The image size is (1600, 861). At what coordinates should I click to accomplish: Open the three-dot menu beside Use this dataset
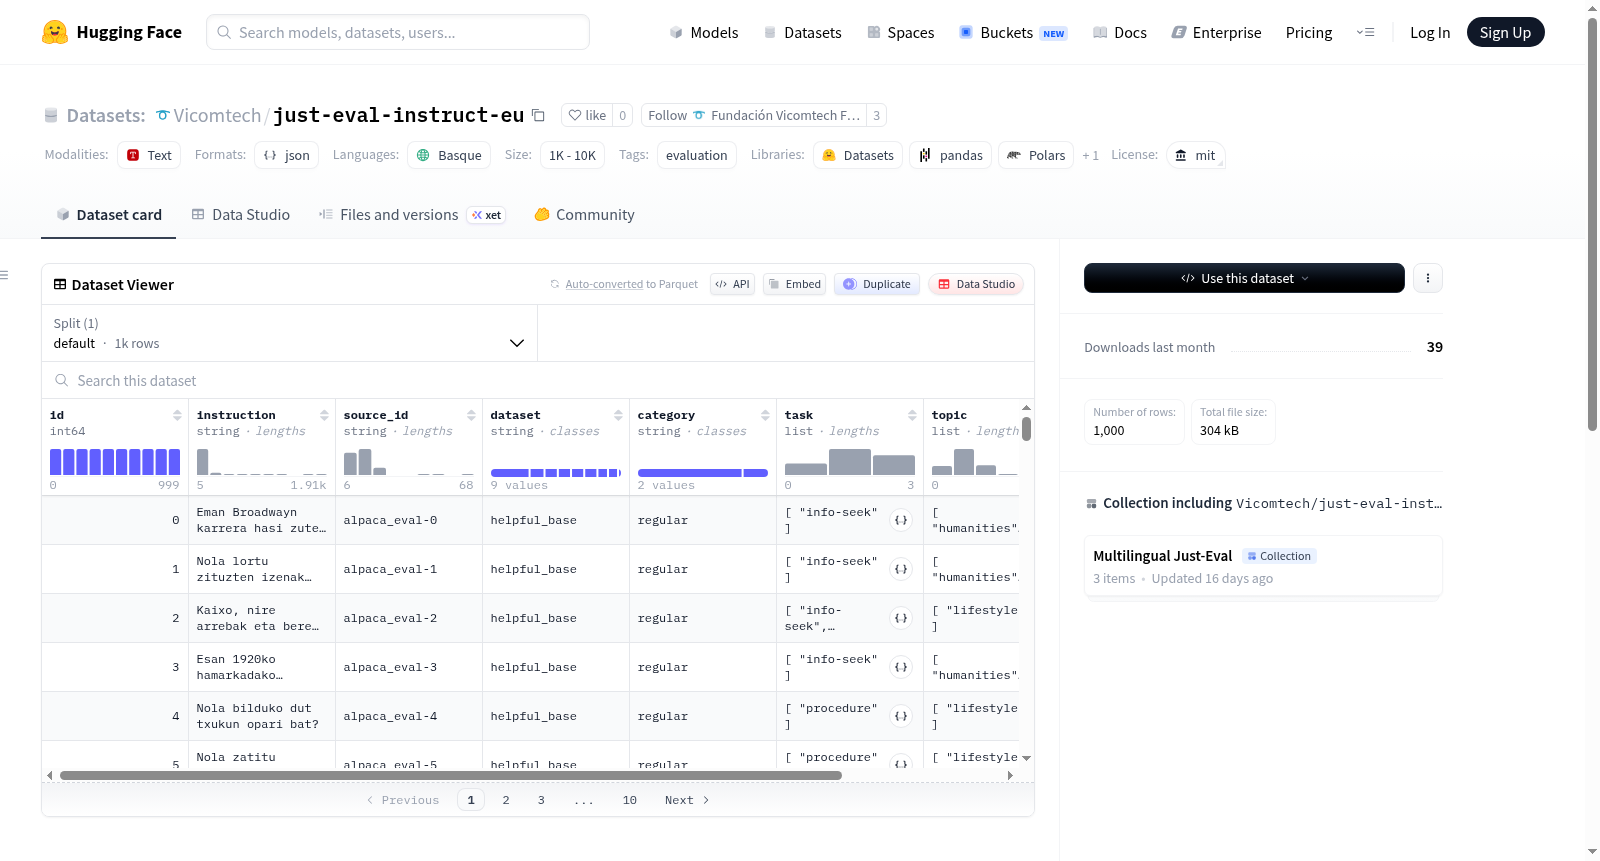pos(1428,278)
